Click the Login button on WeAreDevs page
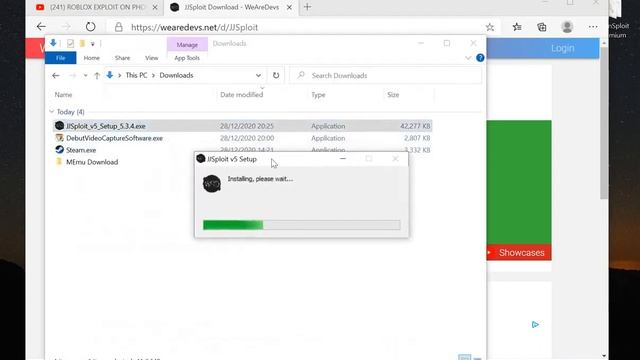Viewport: 640px width, 360px height. click(x=562, y=48)
